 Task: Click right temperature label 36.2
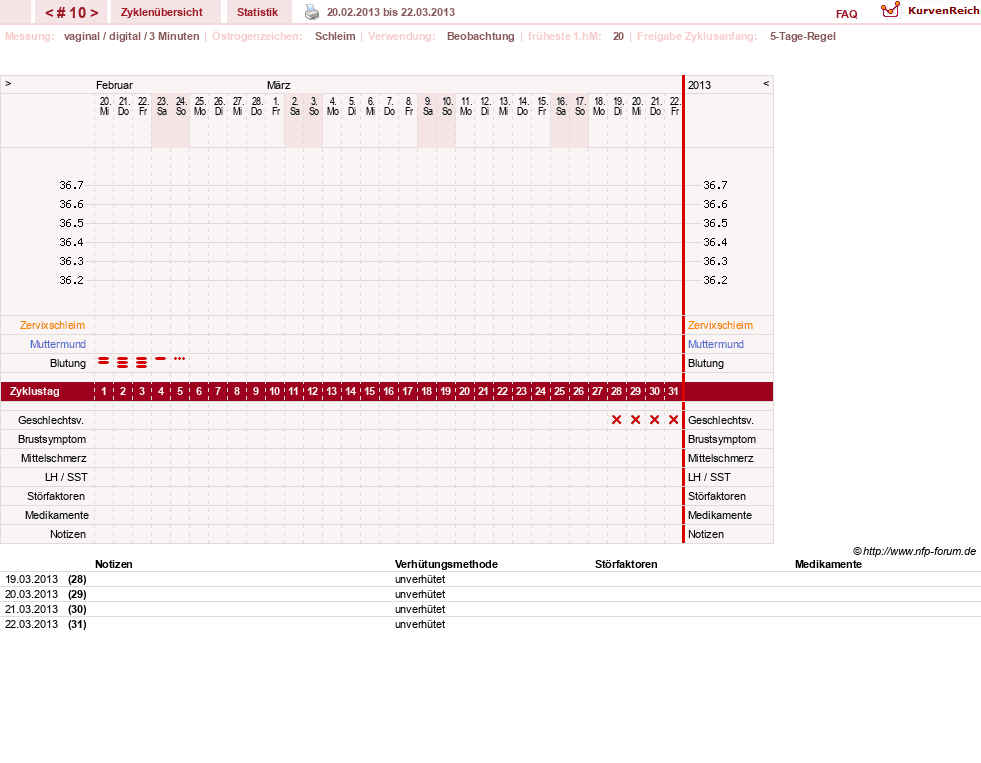click(715, 280)
